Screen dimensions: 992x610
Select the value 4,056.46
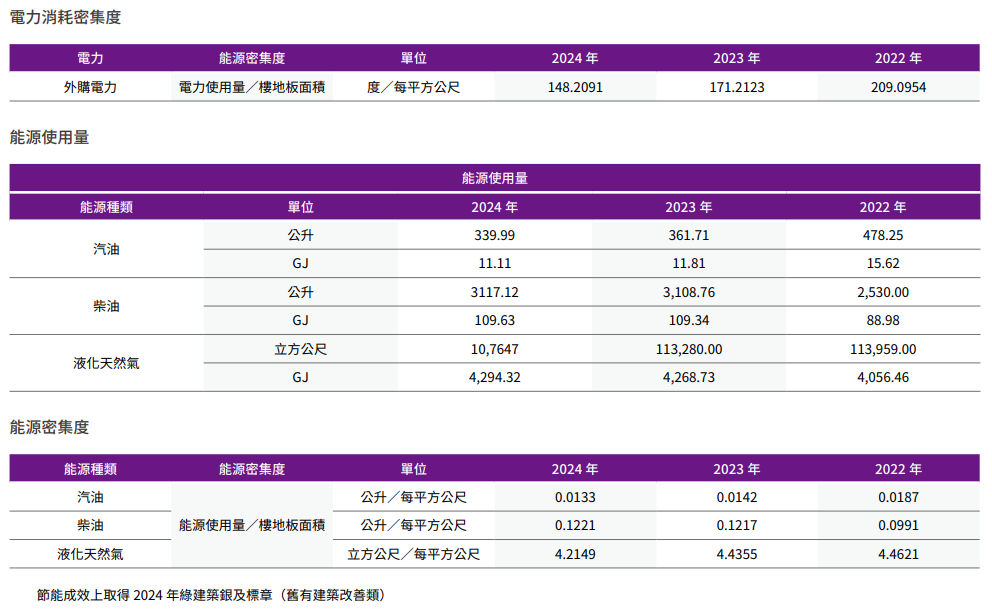[x=883, y=377]
